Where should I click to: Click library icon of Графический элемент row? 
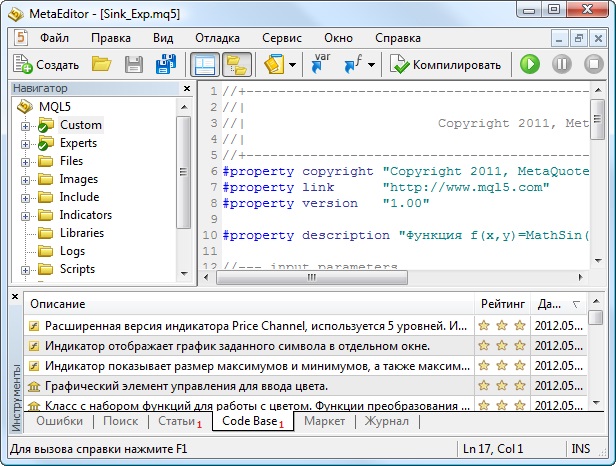click(x=35, y=386)
